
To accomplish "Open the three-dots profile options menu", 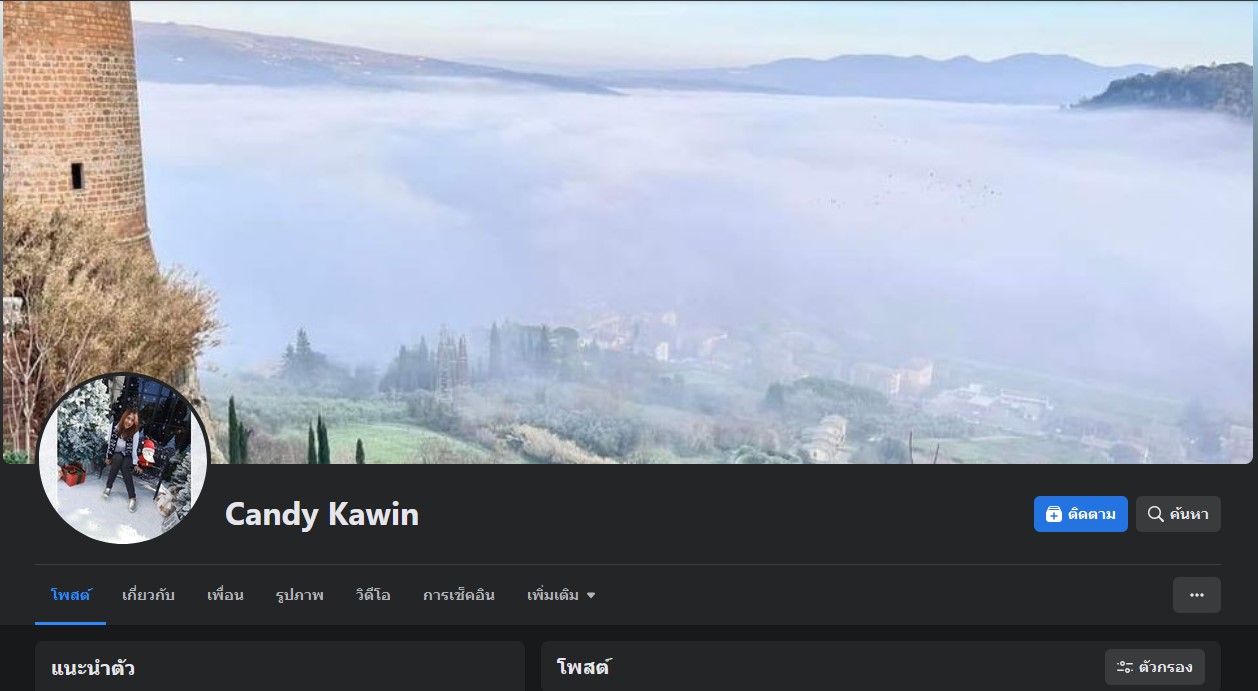I will point(1197,595).
